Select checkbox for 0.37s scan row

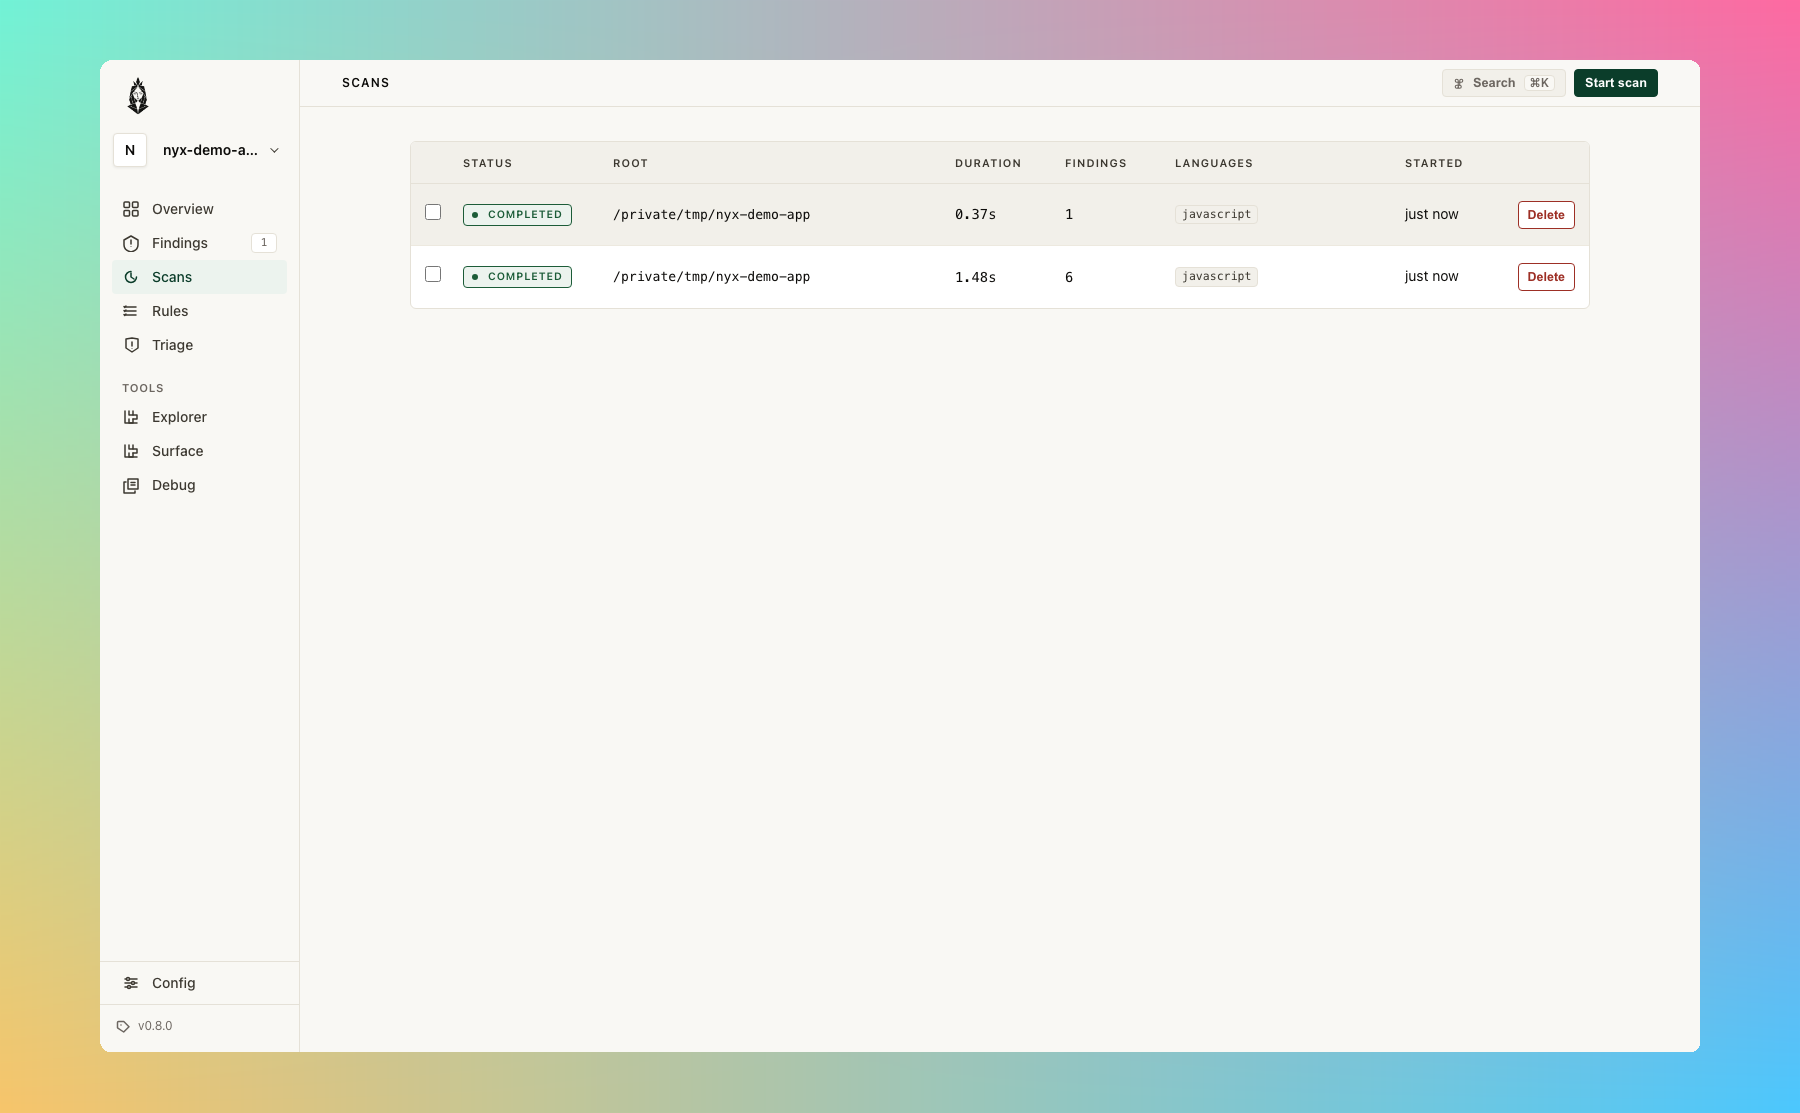[433, 212]
